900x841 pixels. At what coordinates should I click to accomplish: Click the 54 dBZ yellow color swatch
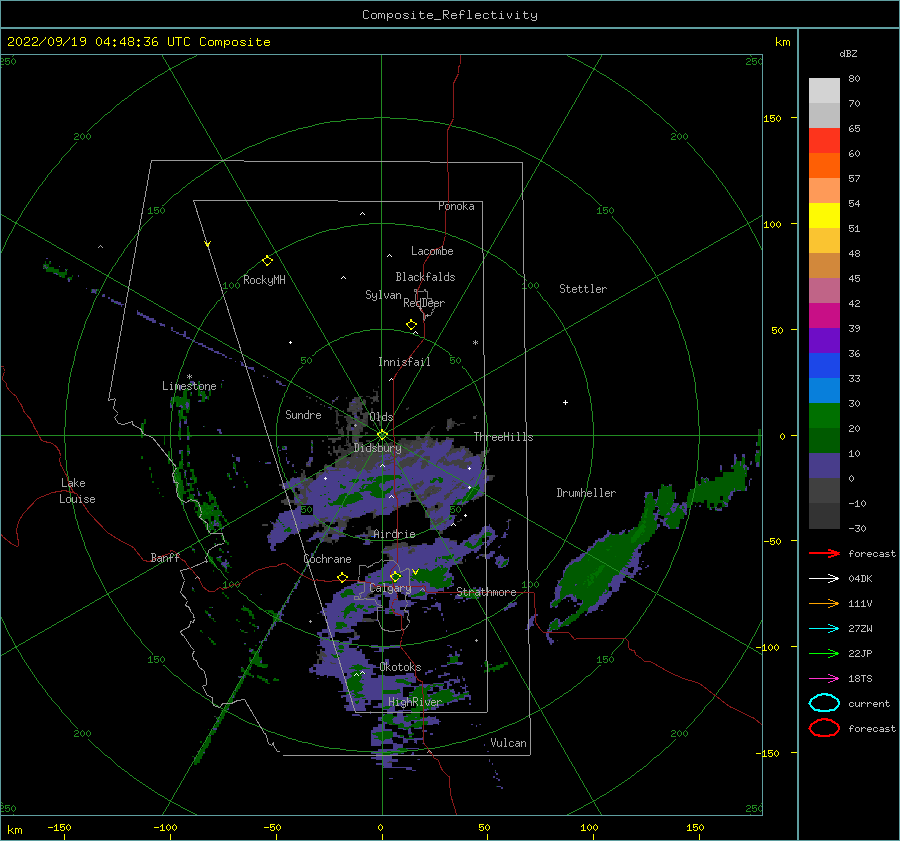click(x=824, y=215)
